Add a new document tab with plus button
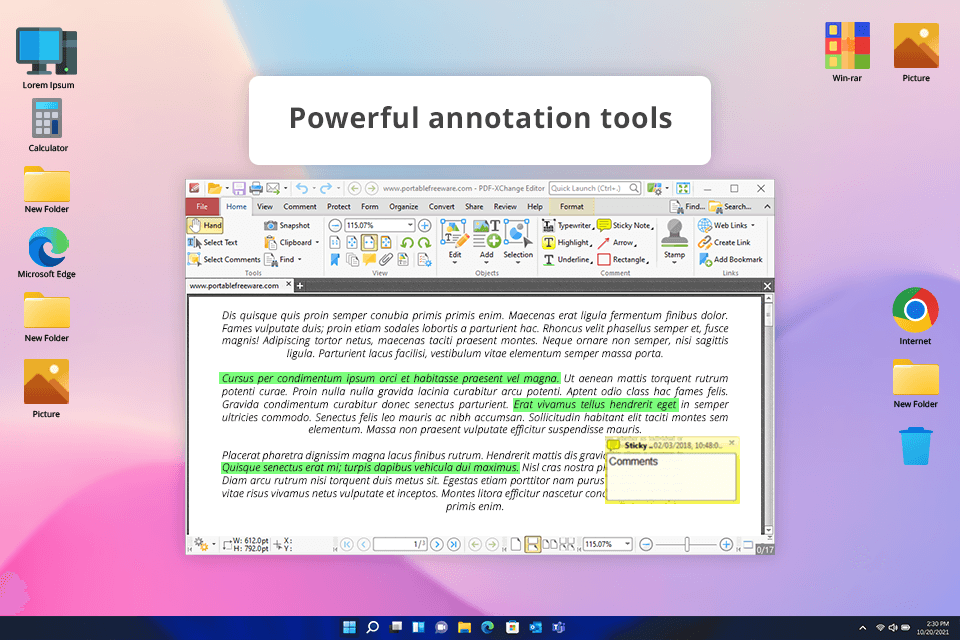The width and height of the screenshot is (960, 640). click(x=300, y=286)
